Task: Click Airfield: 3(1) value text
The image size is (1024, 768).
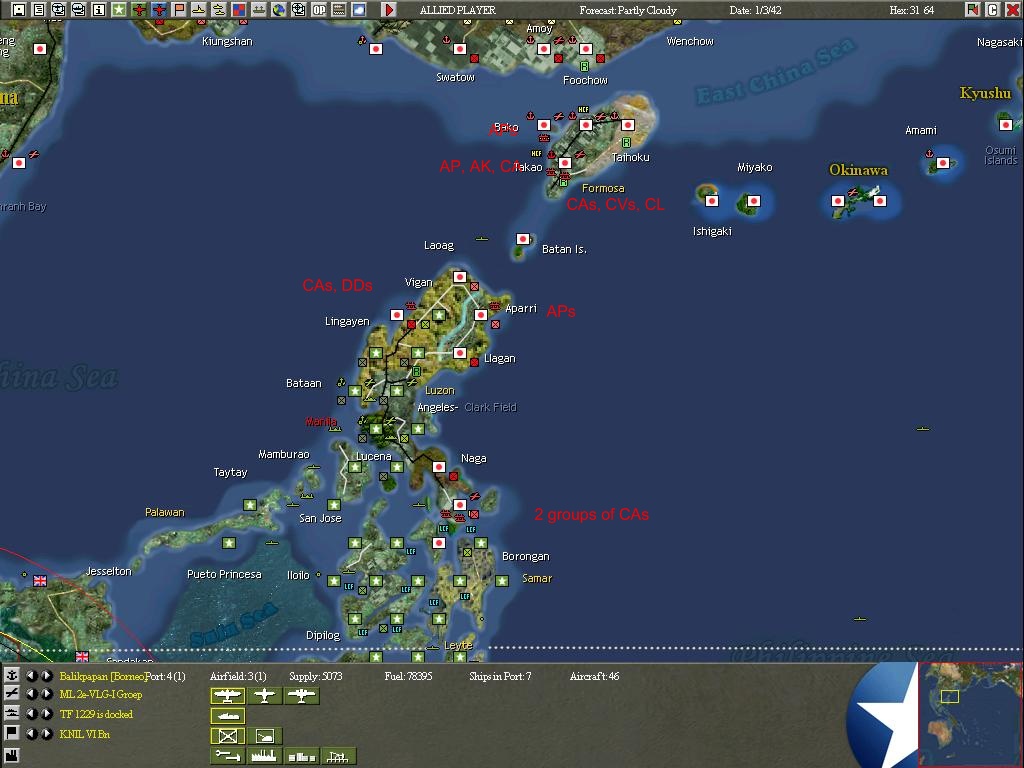Action: coord(238,676)
